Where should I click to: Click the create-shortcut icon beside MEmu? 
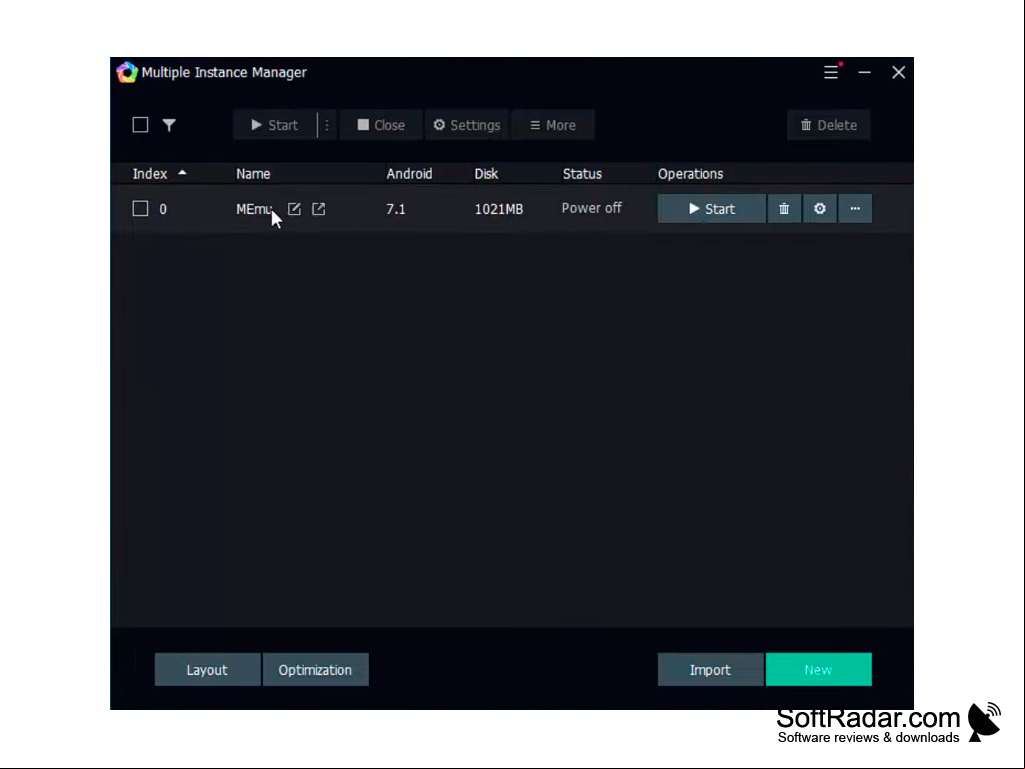pyautogui.click(x=318, y=209)
